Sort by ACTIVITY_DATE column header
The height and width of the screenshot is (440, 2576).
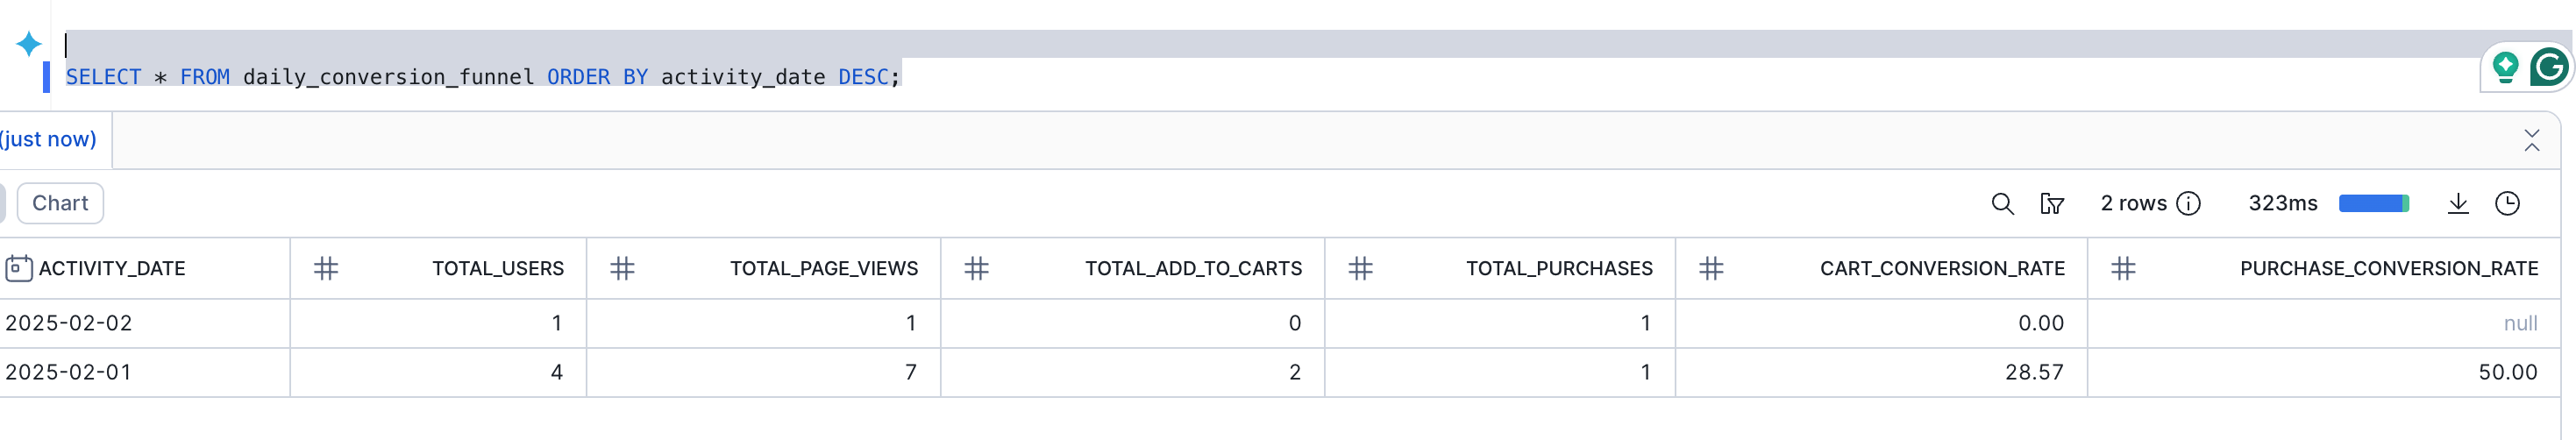tap(112, 268)
